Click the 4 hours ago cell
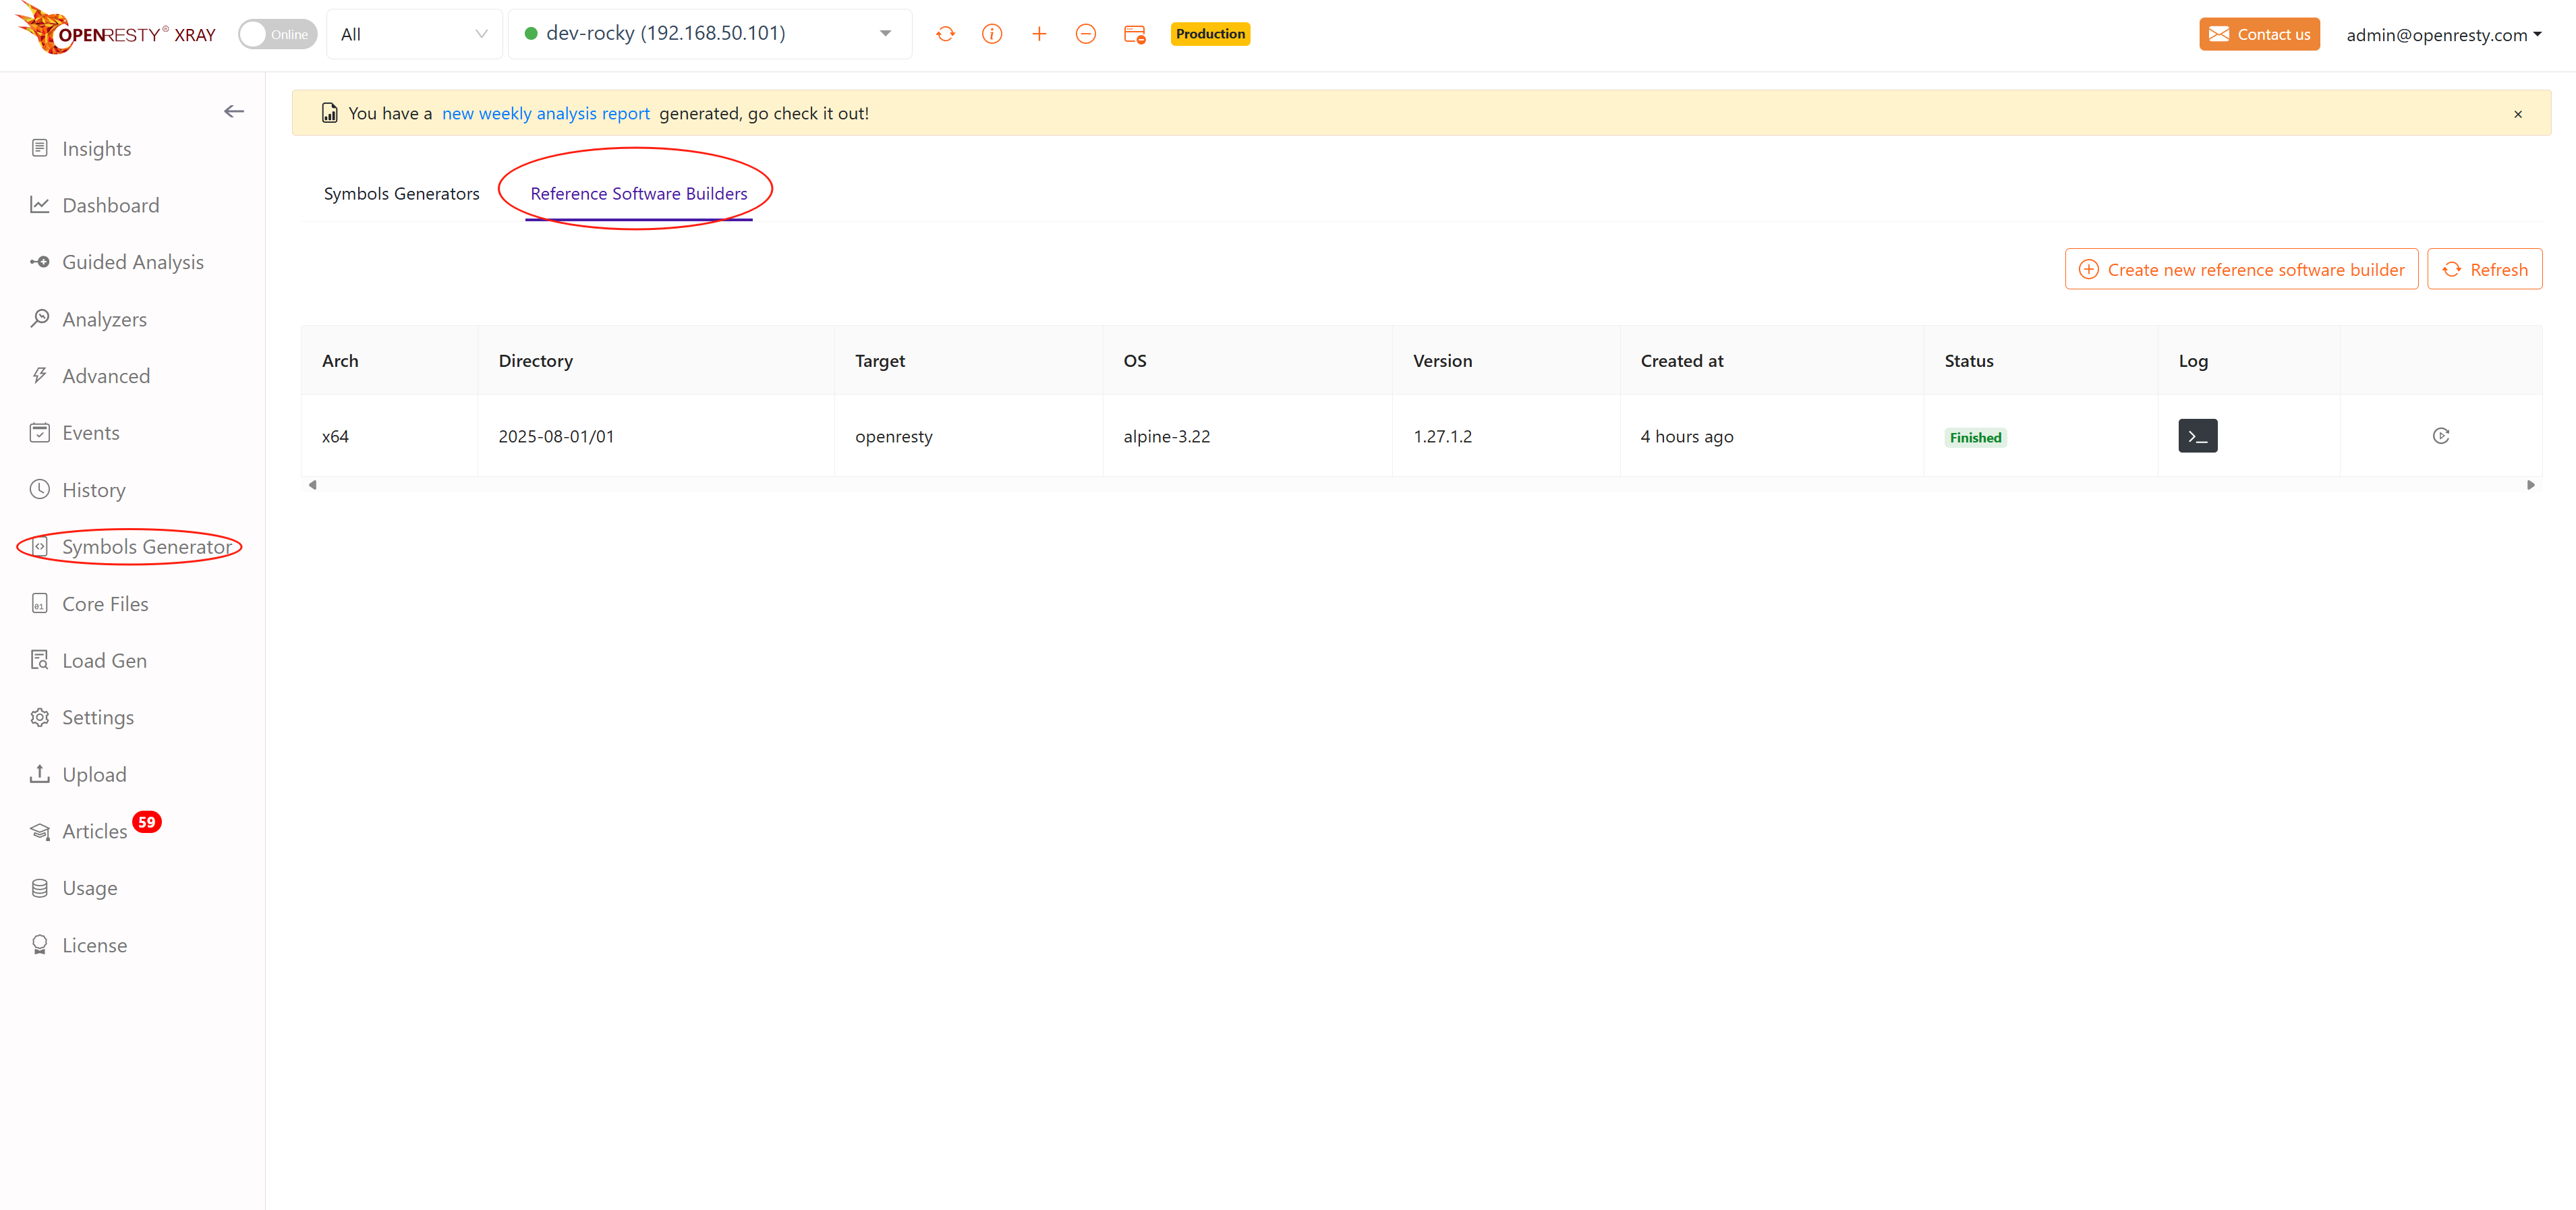Screen dimensions: 2576x1210 tap(1772, 436)
